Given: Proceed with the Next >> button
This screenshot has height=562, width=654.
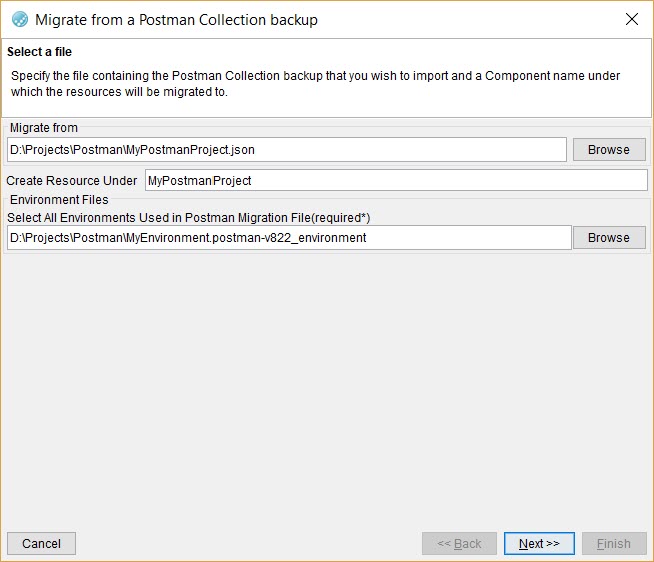Looking at the screenshot, I should click(539, 544).
